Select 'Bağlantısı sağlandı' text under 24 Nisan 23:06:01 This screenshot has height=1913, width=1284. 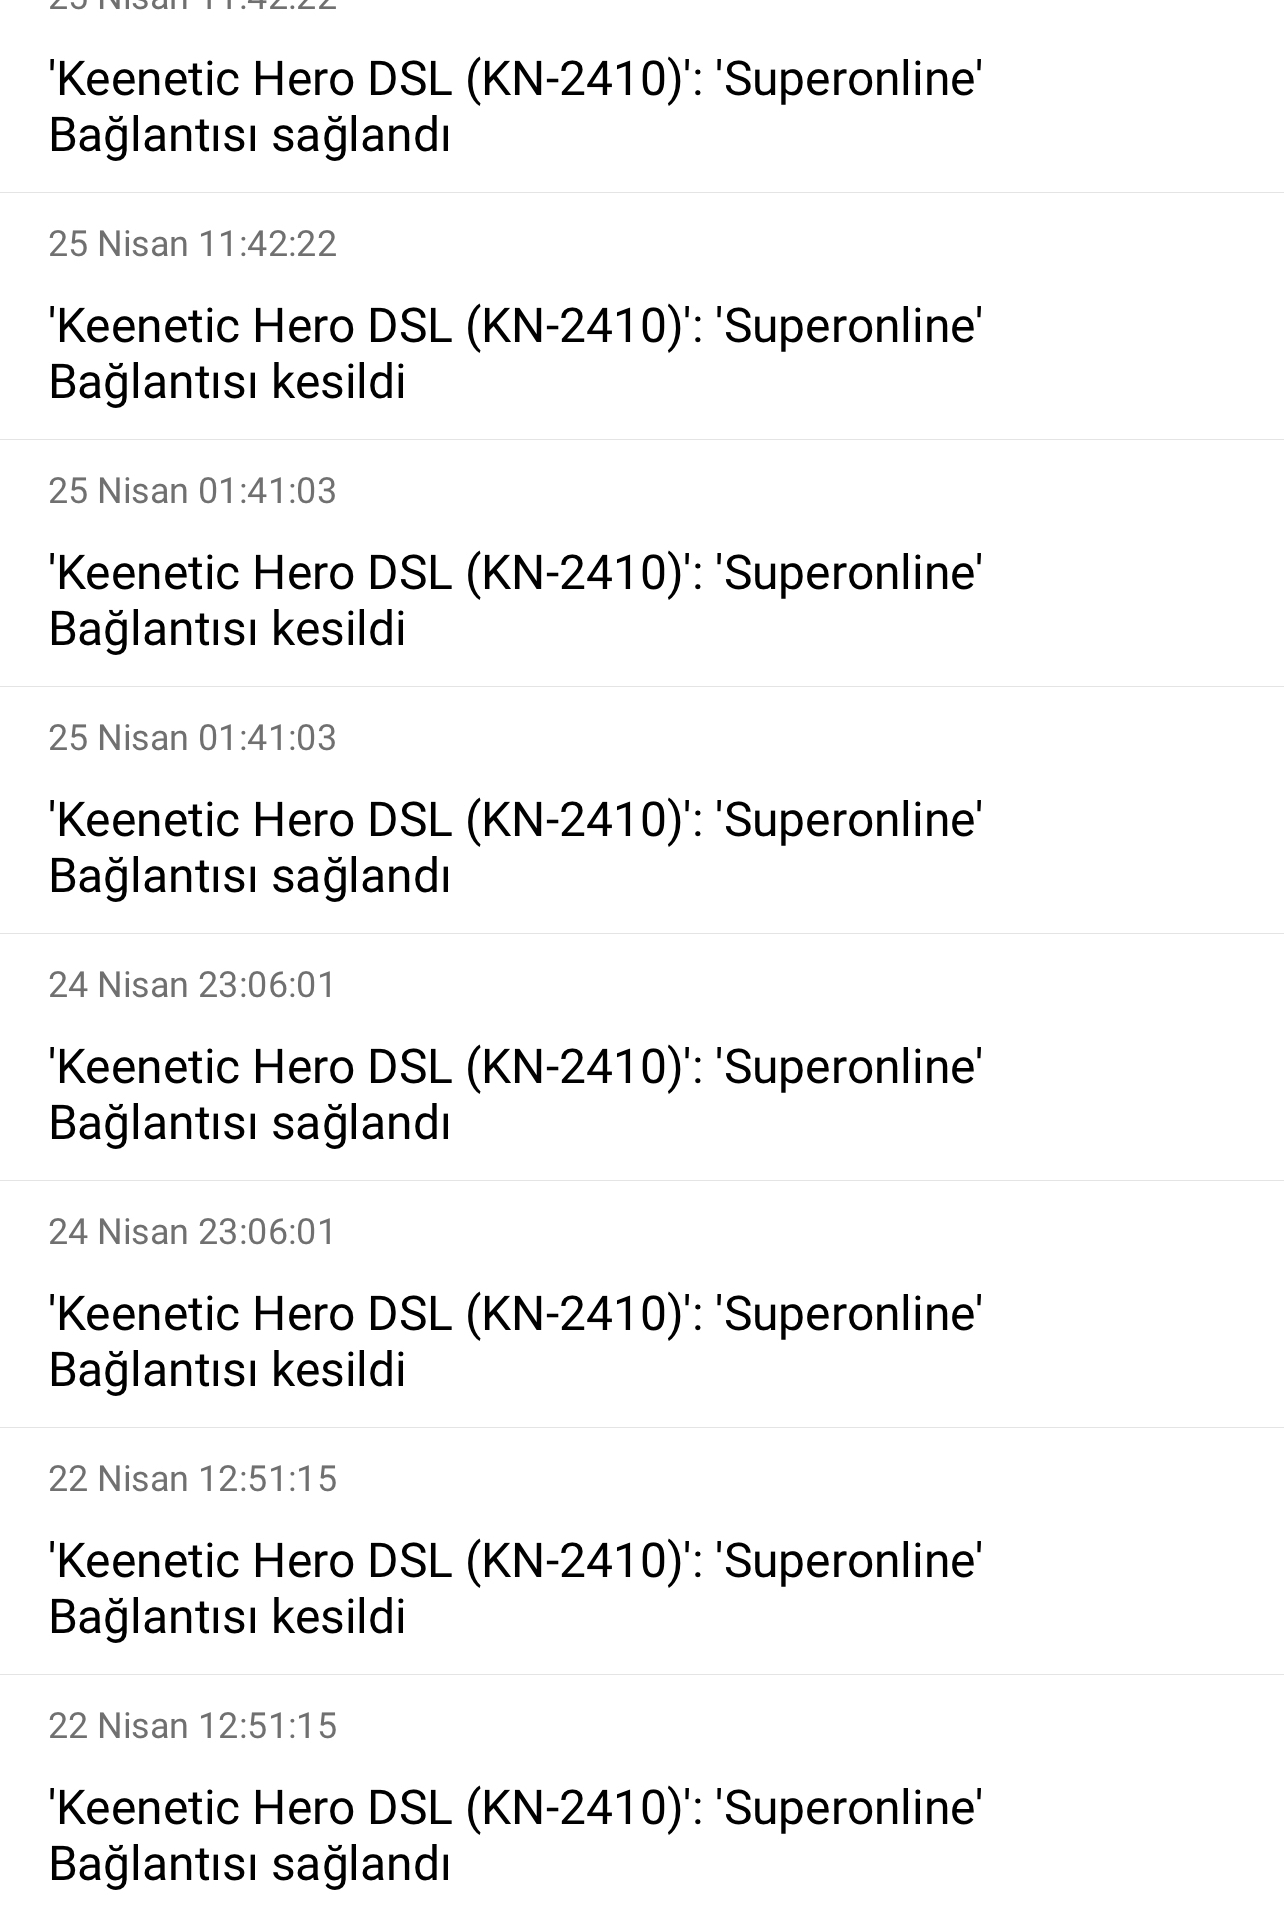[250, 1124]
